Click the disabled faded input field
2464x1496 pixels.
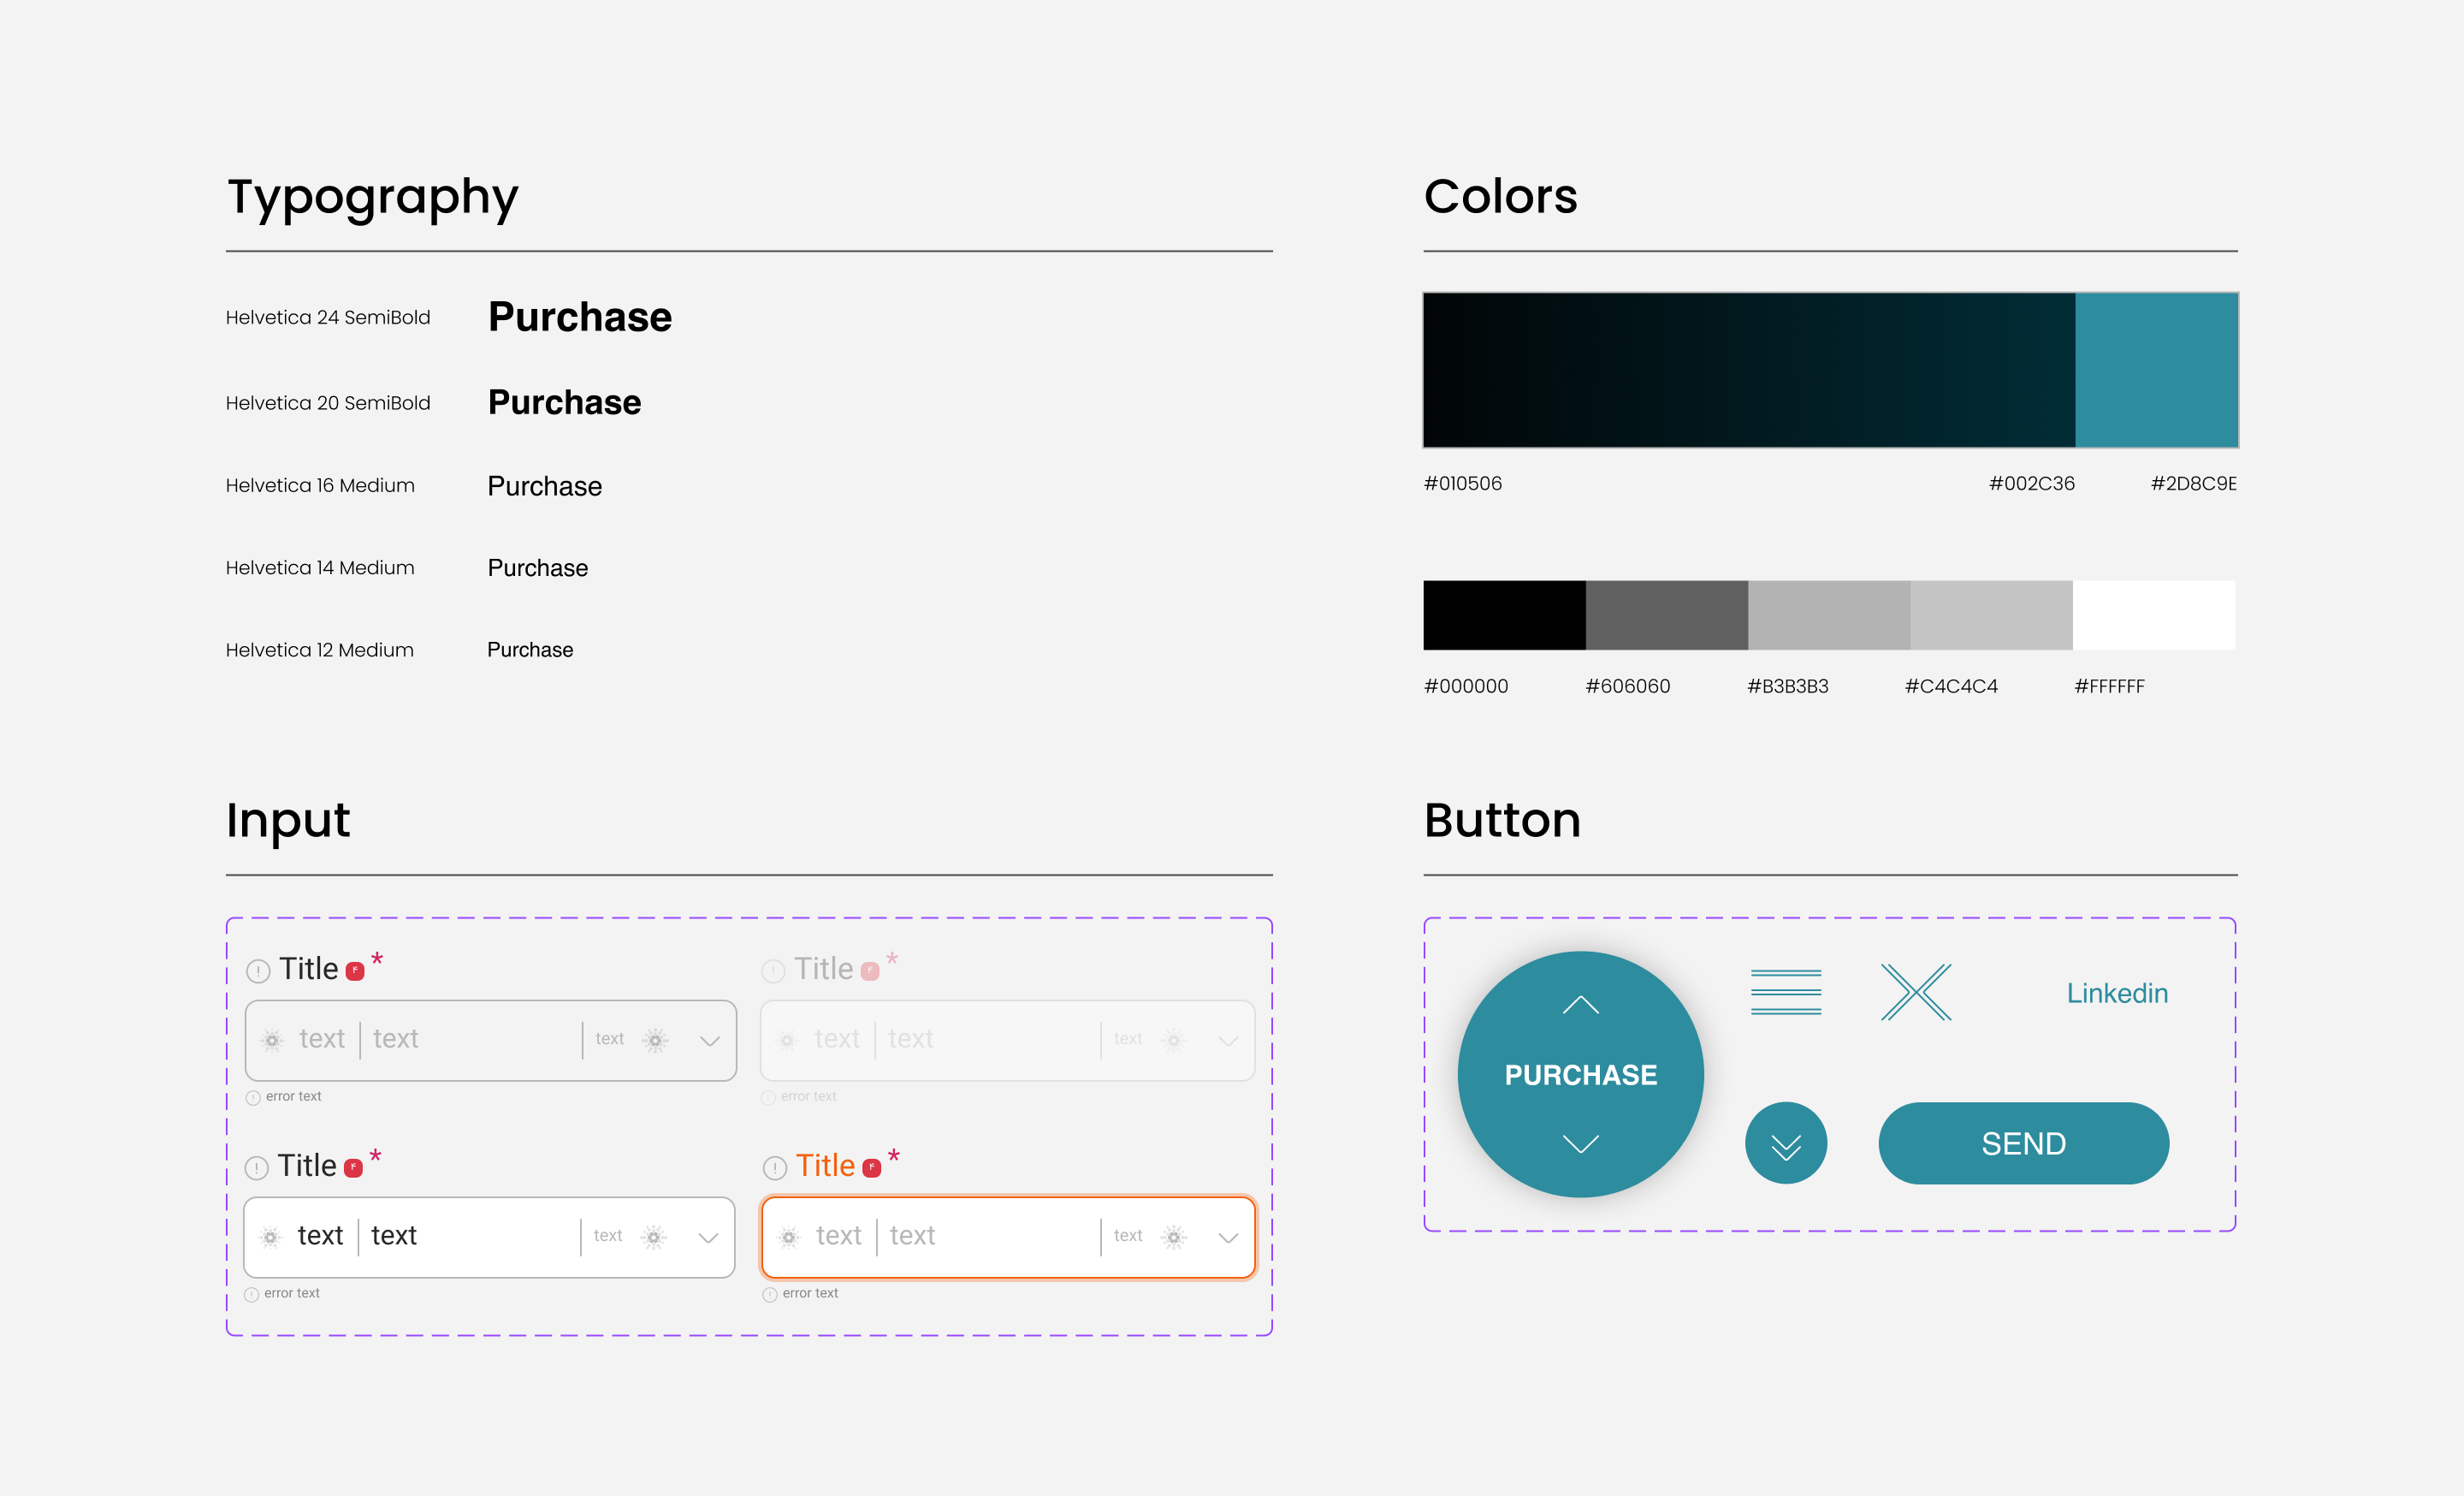[1000, 1040]
